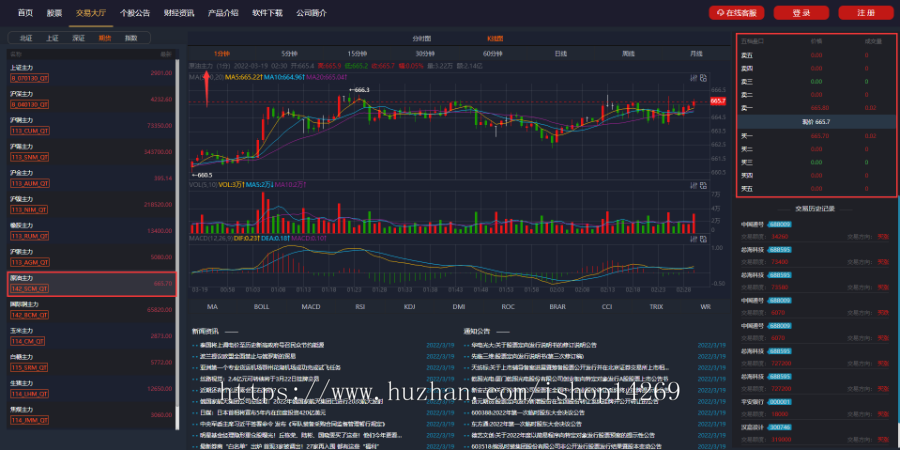Open 股票 in top navigation

55,13
